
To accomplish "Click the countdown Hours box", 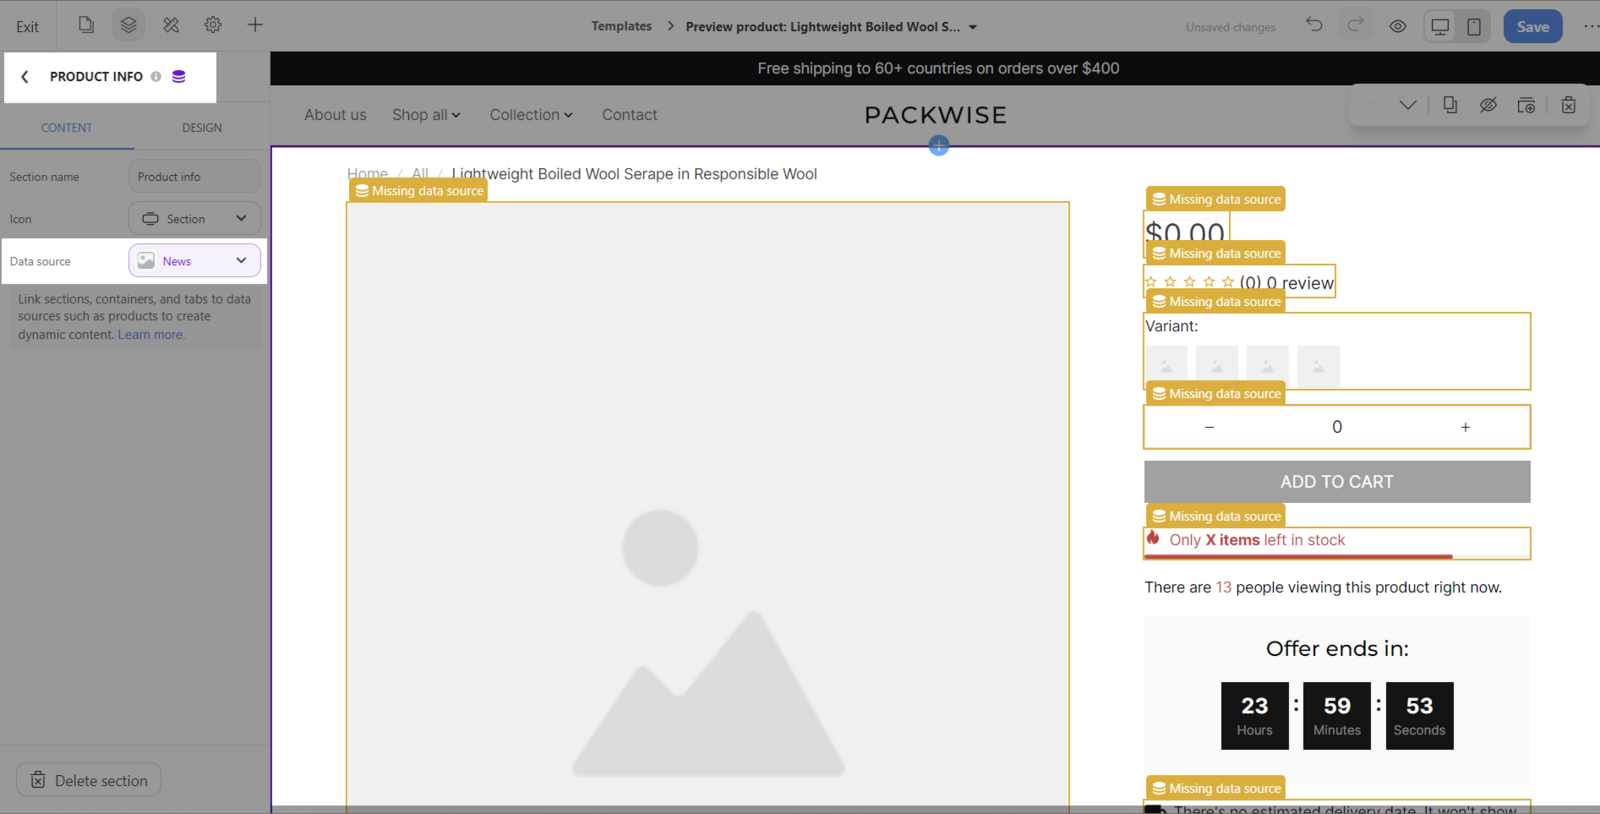I will (1254, 716).
